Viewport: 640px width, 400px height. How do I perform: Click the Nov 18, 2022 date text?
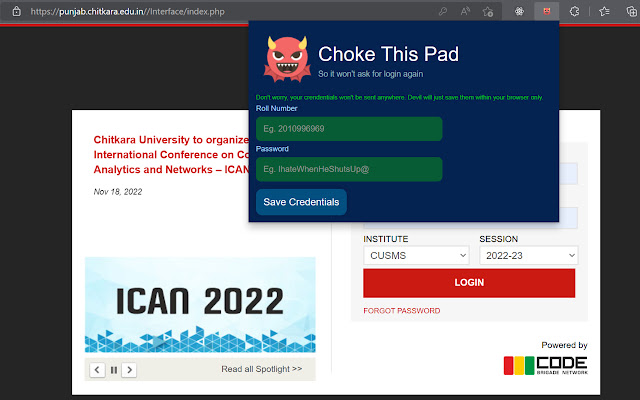click(118, 192)
